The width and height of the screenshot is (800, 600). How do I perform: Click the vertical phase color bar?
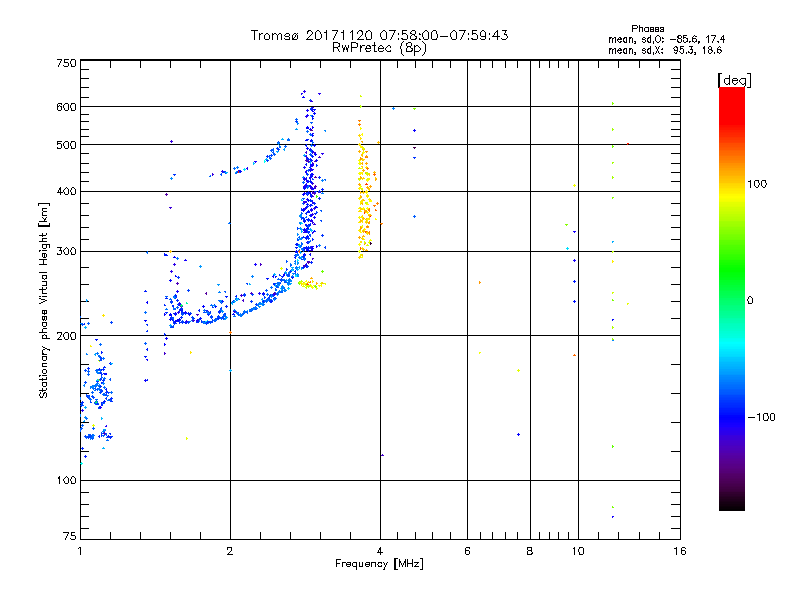(732, 298)
